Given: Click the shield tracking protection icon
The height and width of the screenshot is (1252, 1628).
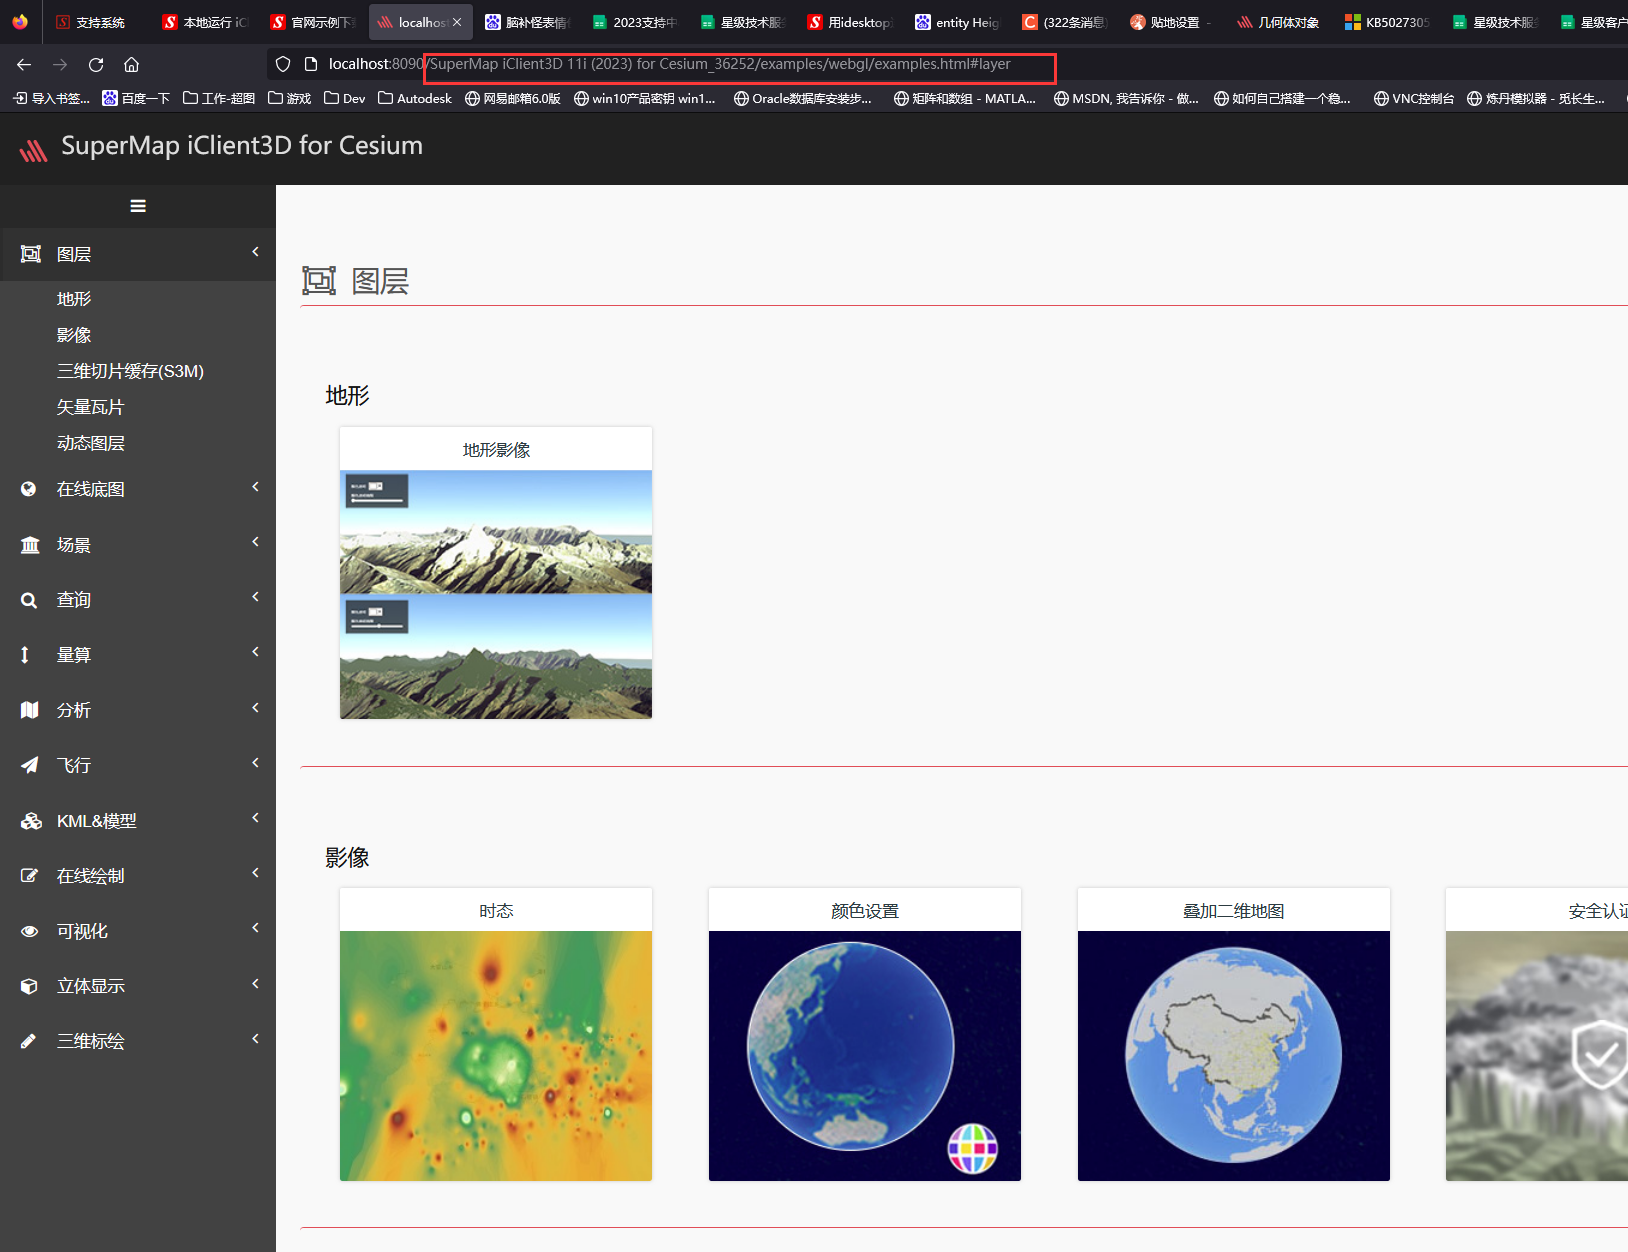Looking at the screenshot, I should [283, 64].
